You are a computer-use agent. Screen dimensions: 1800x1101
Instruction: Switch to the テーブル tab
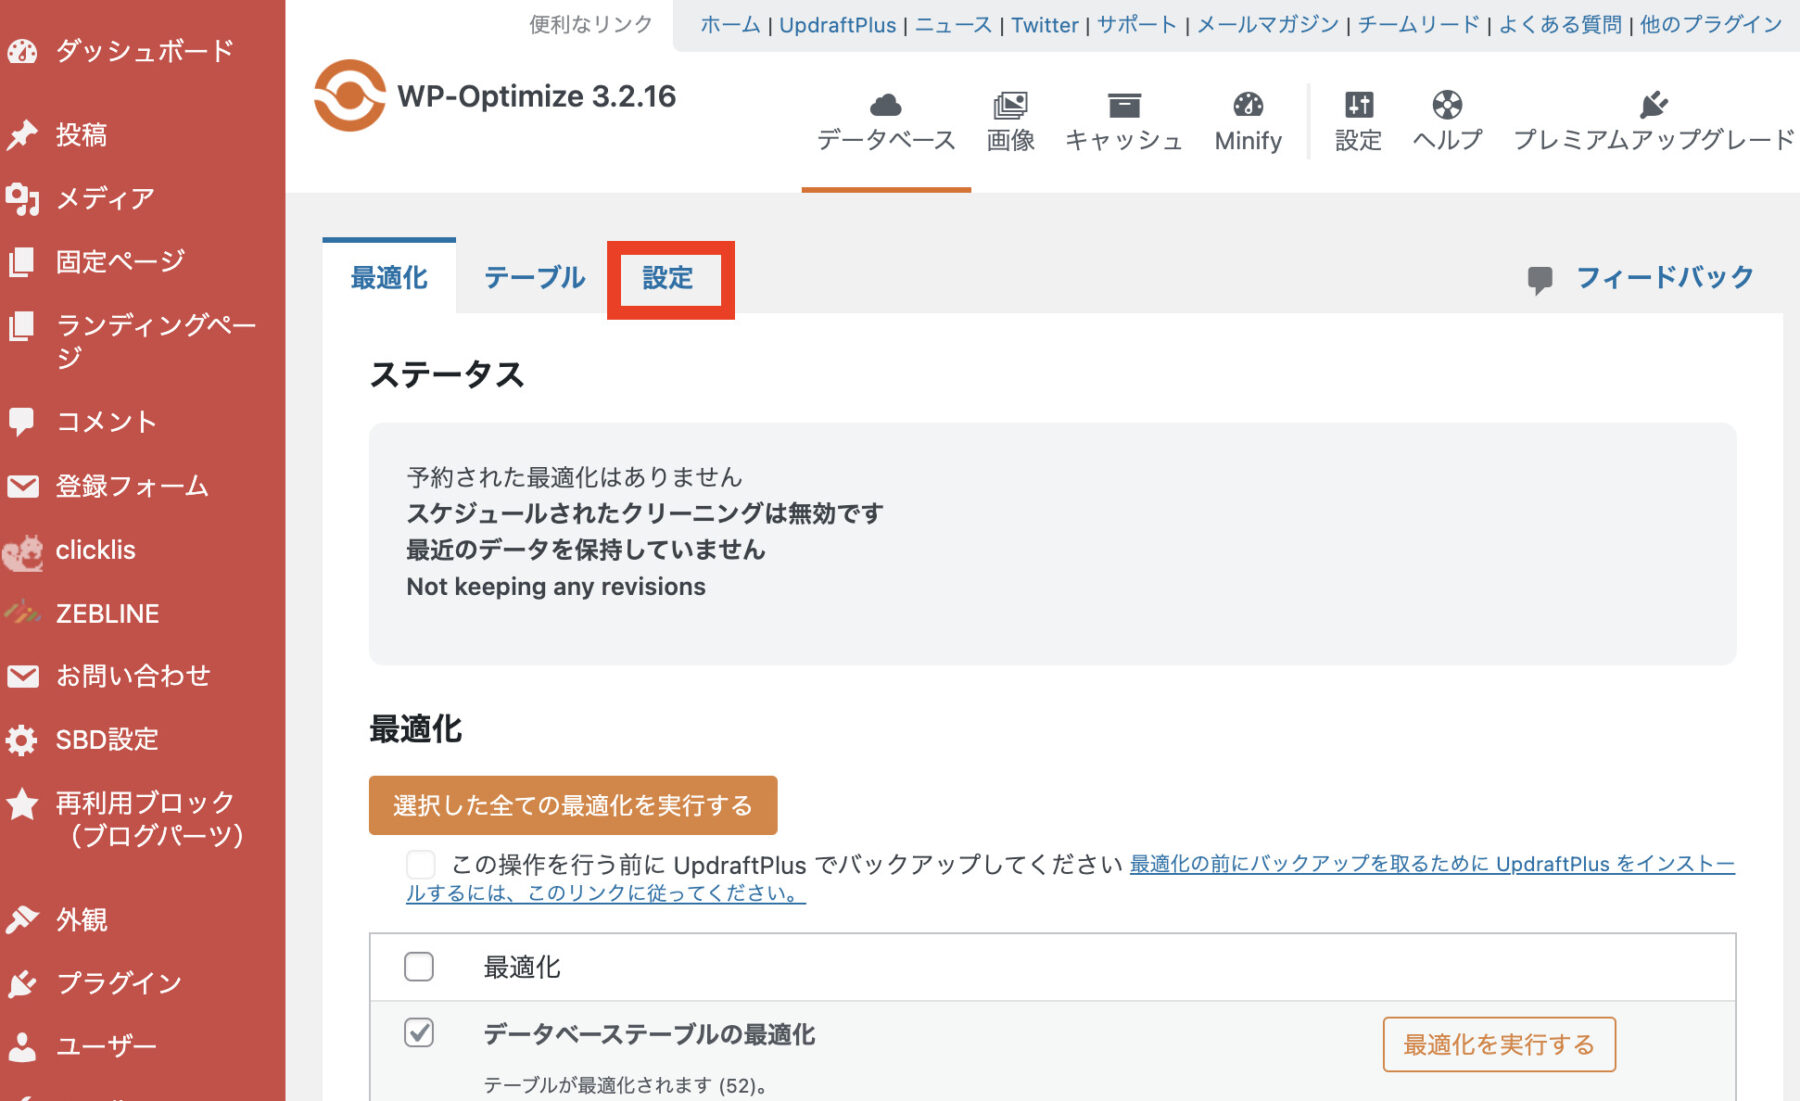click(x=535, y=278)
